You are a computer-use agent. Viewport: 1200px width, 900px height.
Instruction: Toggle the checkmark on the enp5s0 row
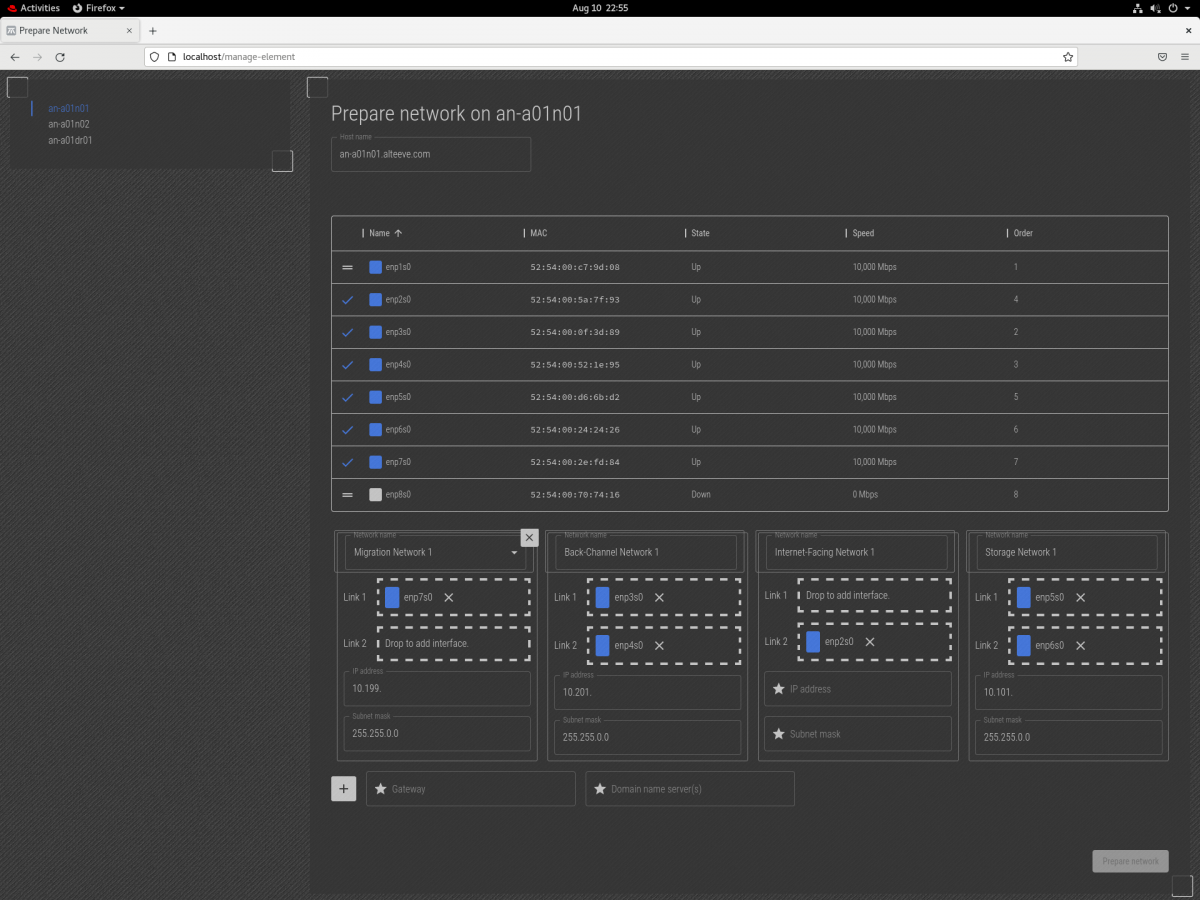[x=347, y=397]
